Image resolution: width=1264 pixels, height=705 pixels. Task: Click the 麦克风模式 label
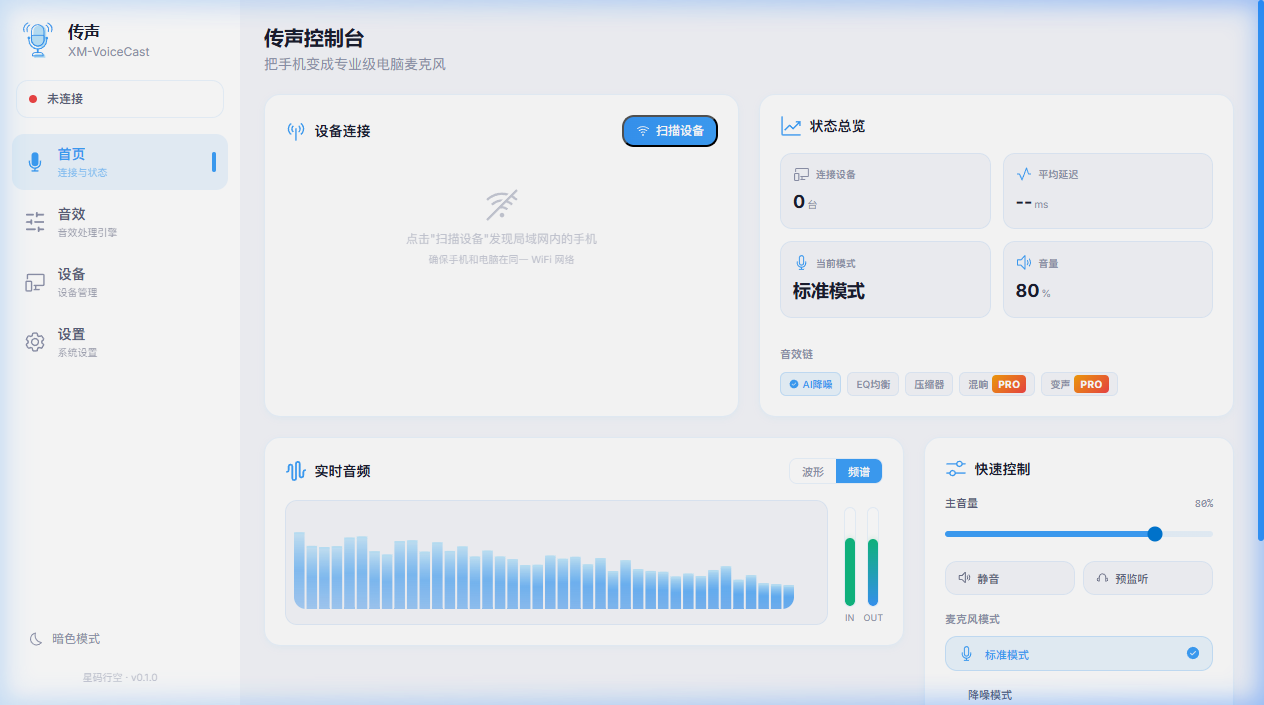pyautogui.click(x=973, y=620)
